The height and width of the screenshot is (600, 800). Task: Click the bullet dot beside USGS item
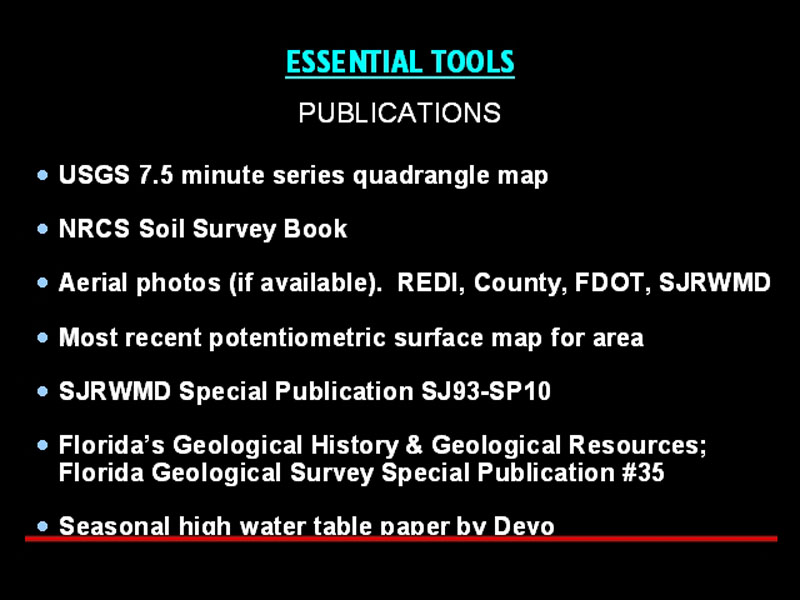[42, 176]
